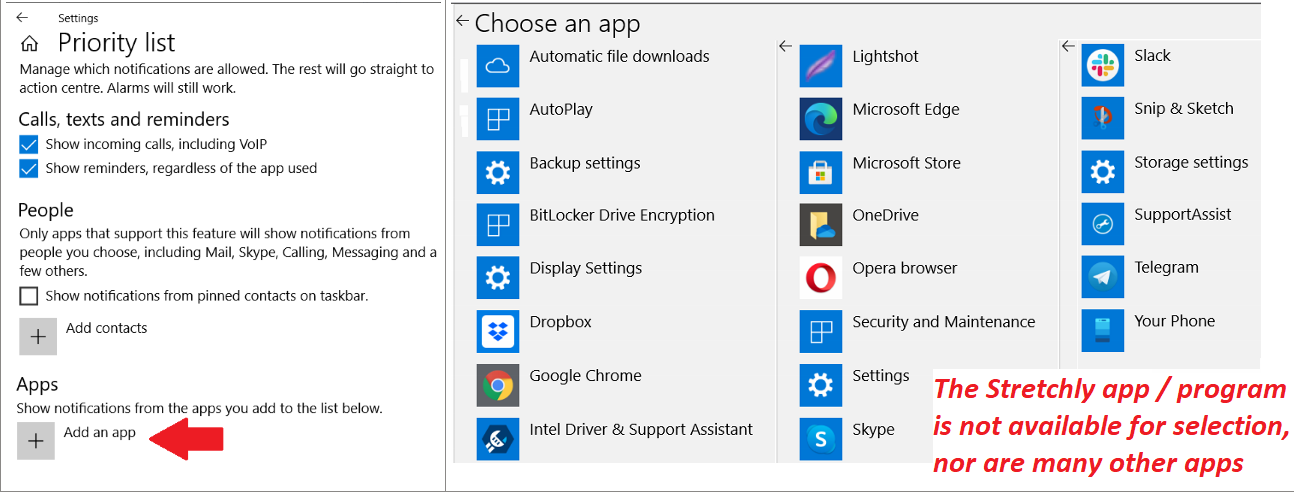This screenshot has height=493, width=1296.
Task: Click the Add contacts plus button
Action: [x=38, y=337]
